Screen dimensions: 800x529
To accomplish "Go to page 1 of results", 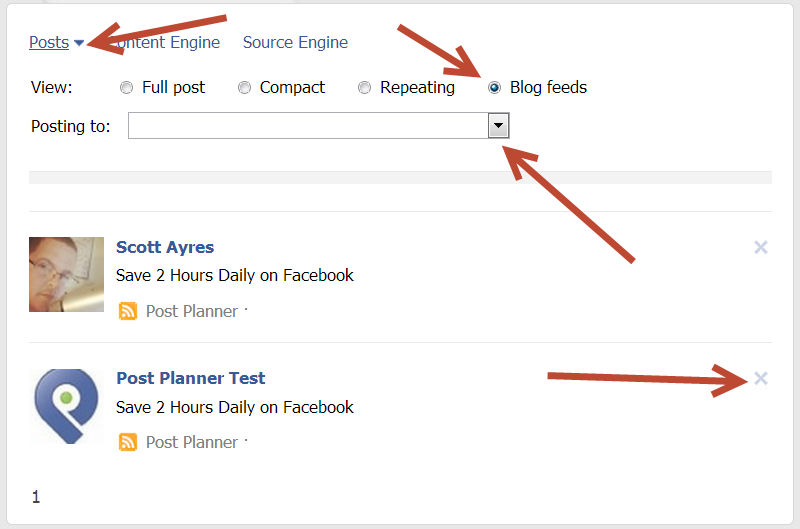I will [x=36, y=497].
